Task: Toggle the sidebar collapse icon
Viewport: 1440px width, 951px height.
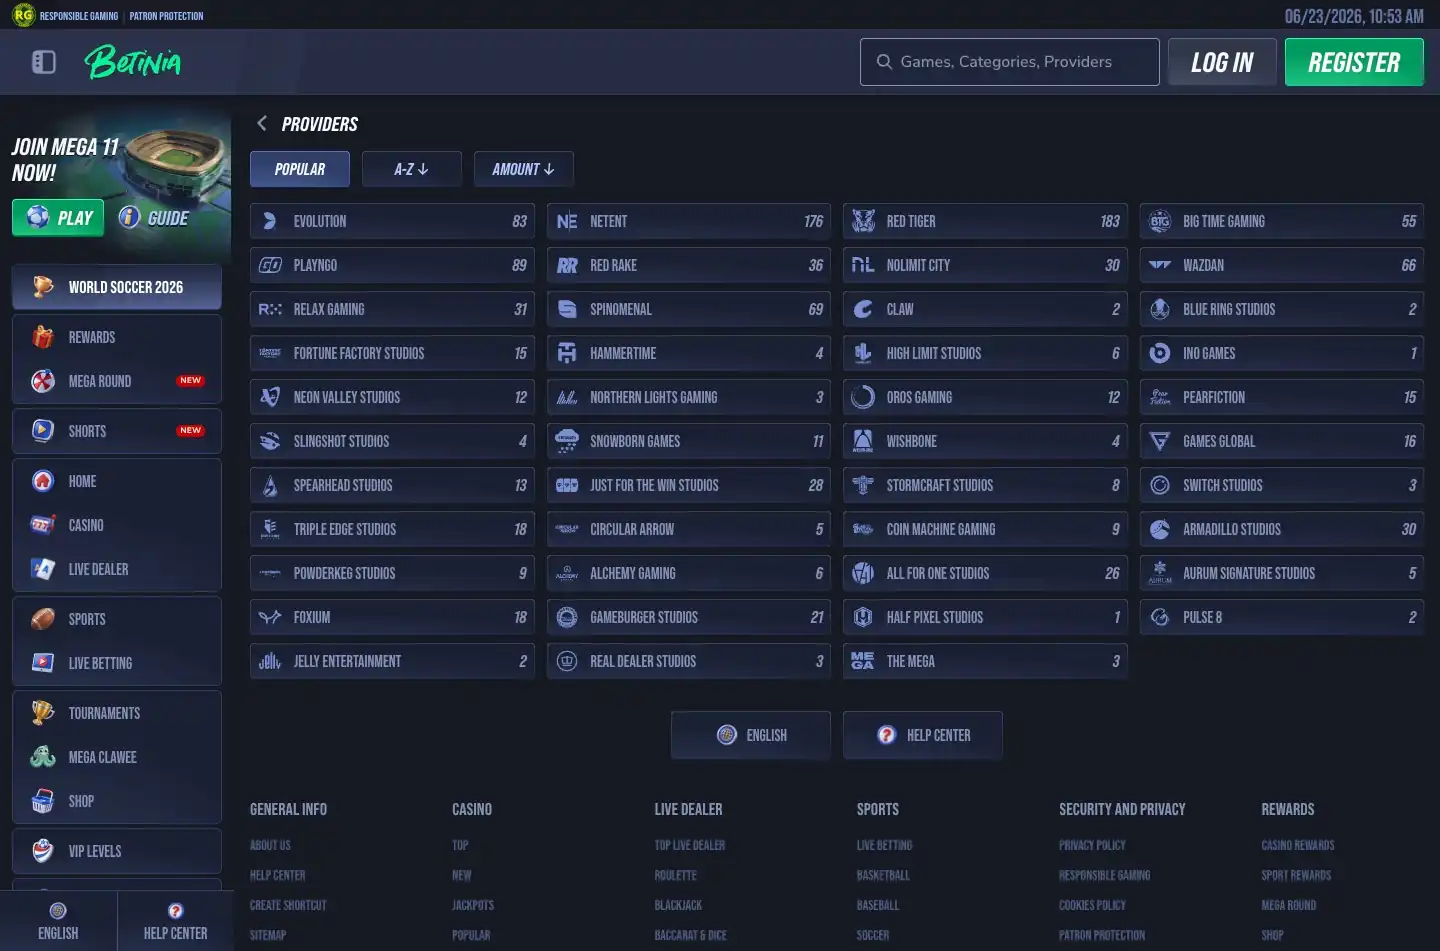Action: pyautogui.click(x=44, y=62)
